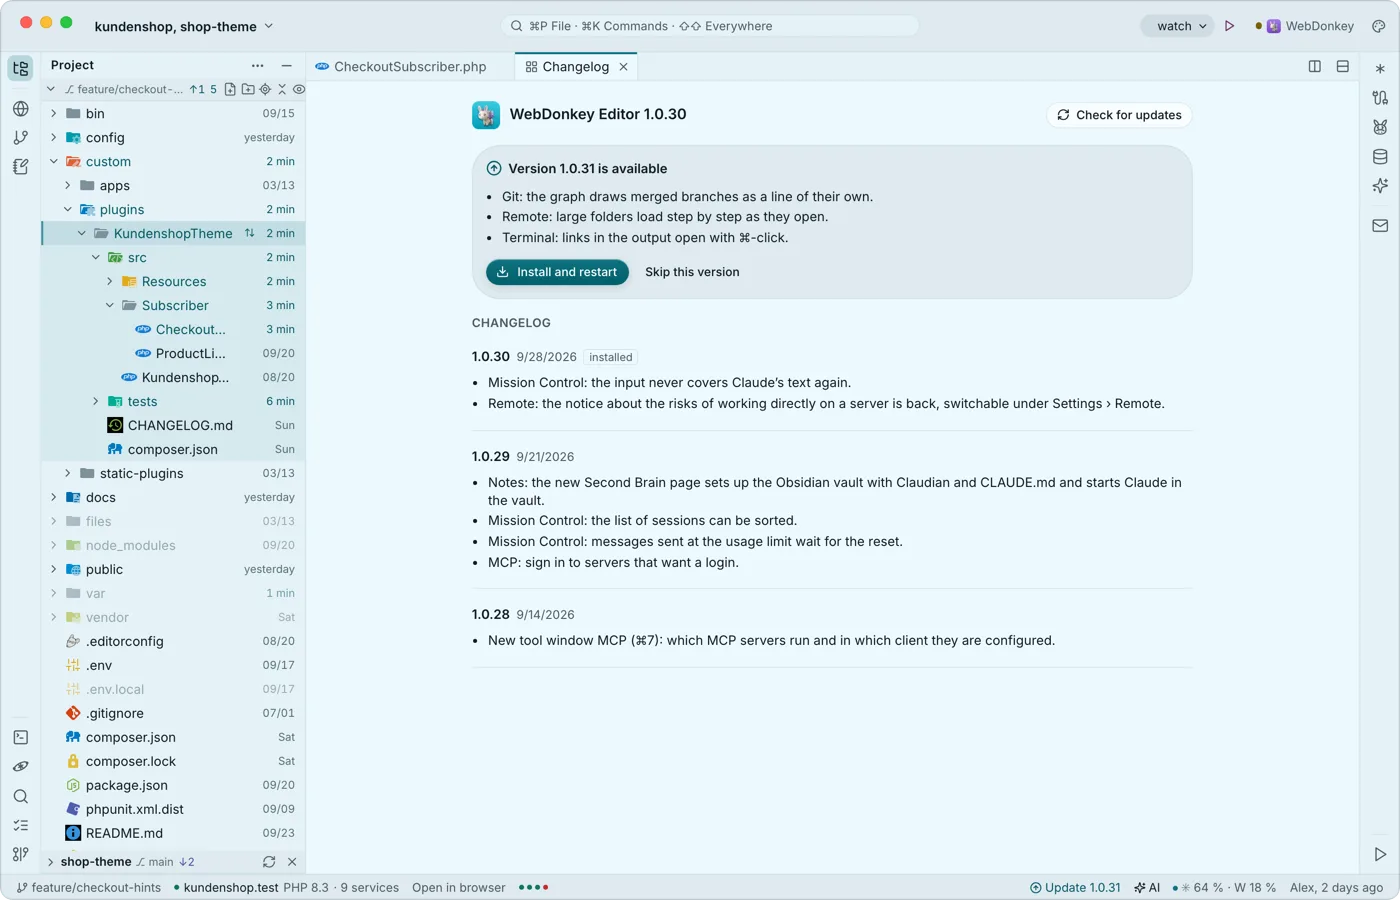Image resolution: width=1400 pixels, height=900 pixels.
Task: Split editor horizontally with the rows icon
Action: (x=1343, y=66)
